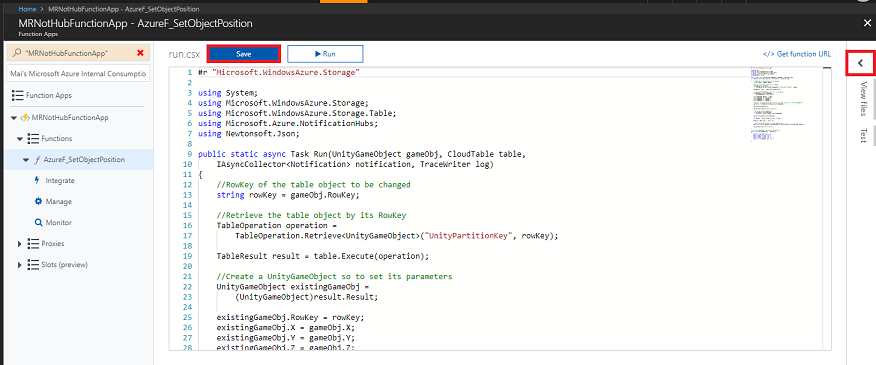This screenshot has height=365, width=876.
Task: Click the Functions list icon
Action: tap(33, 138)
